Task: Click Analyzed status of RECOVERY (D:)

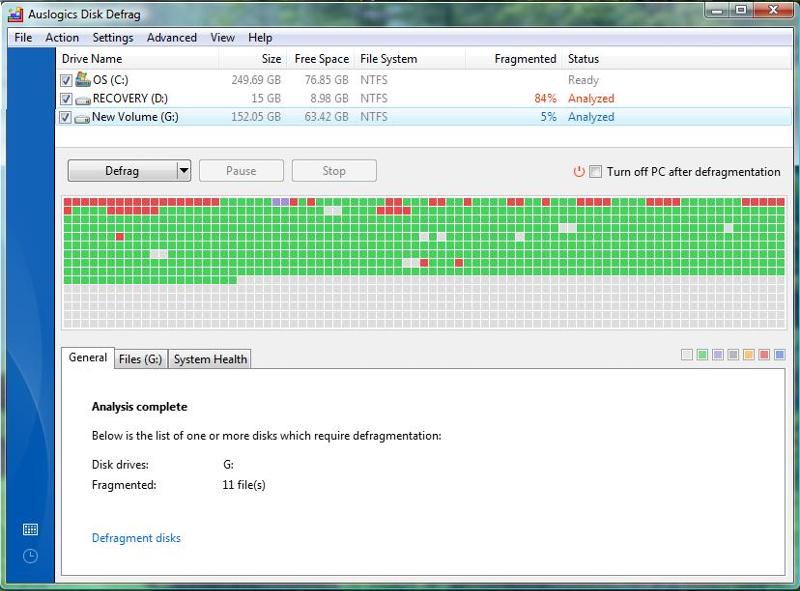Action: [x=591, y=98]
